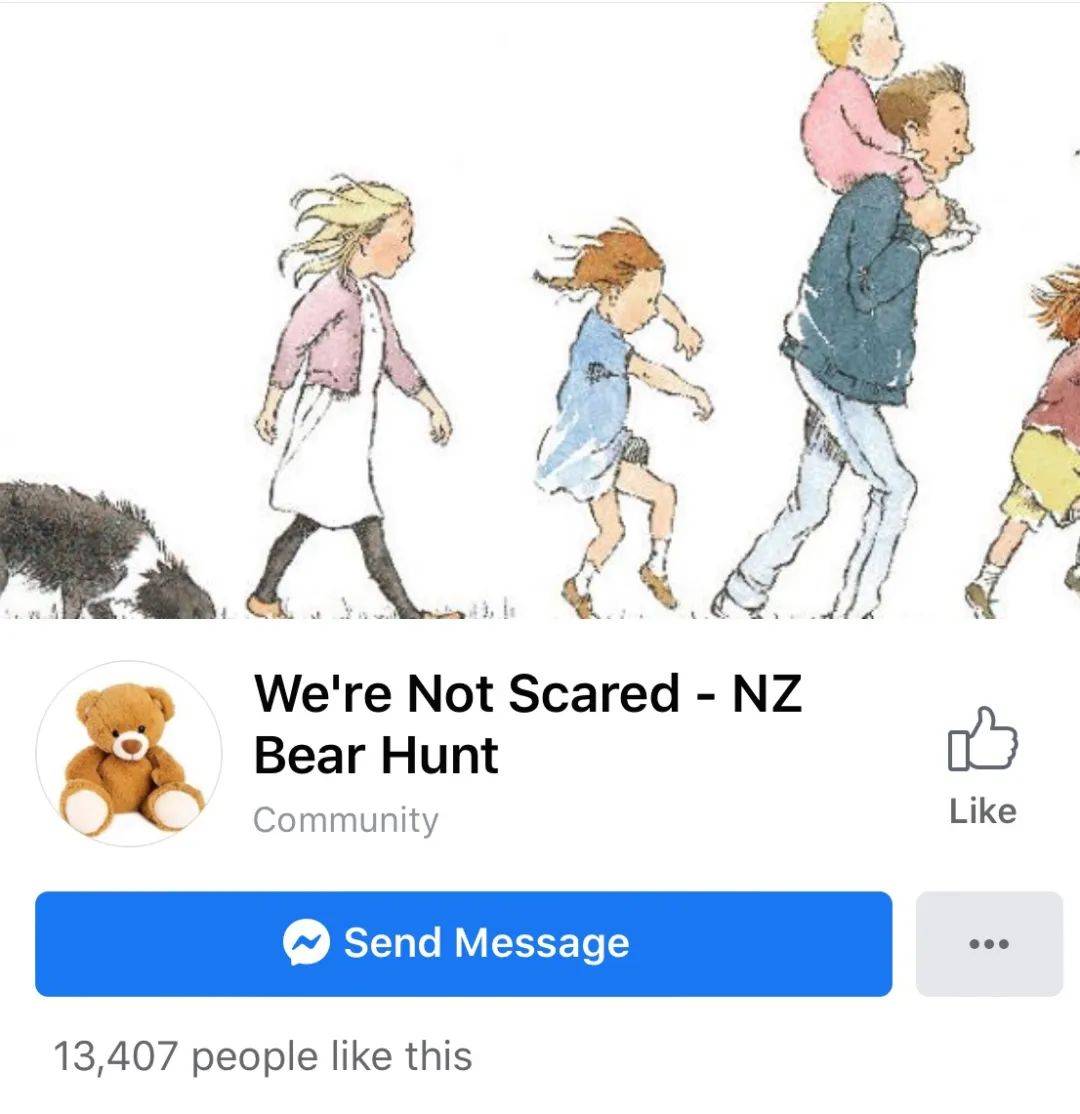Open the three-dots more options button

(989, 943)
